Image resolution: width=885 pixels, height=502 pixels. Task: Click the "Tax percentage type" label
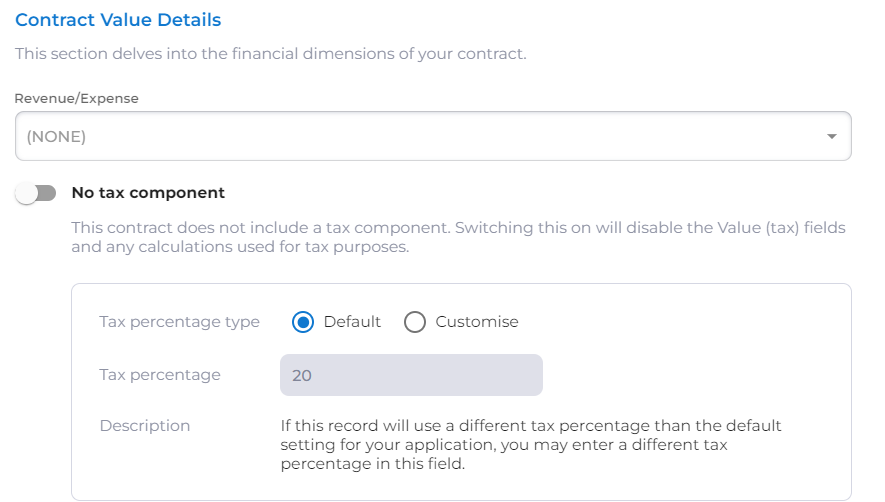pos(179,322)
